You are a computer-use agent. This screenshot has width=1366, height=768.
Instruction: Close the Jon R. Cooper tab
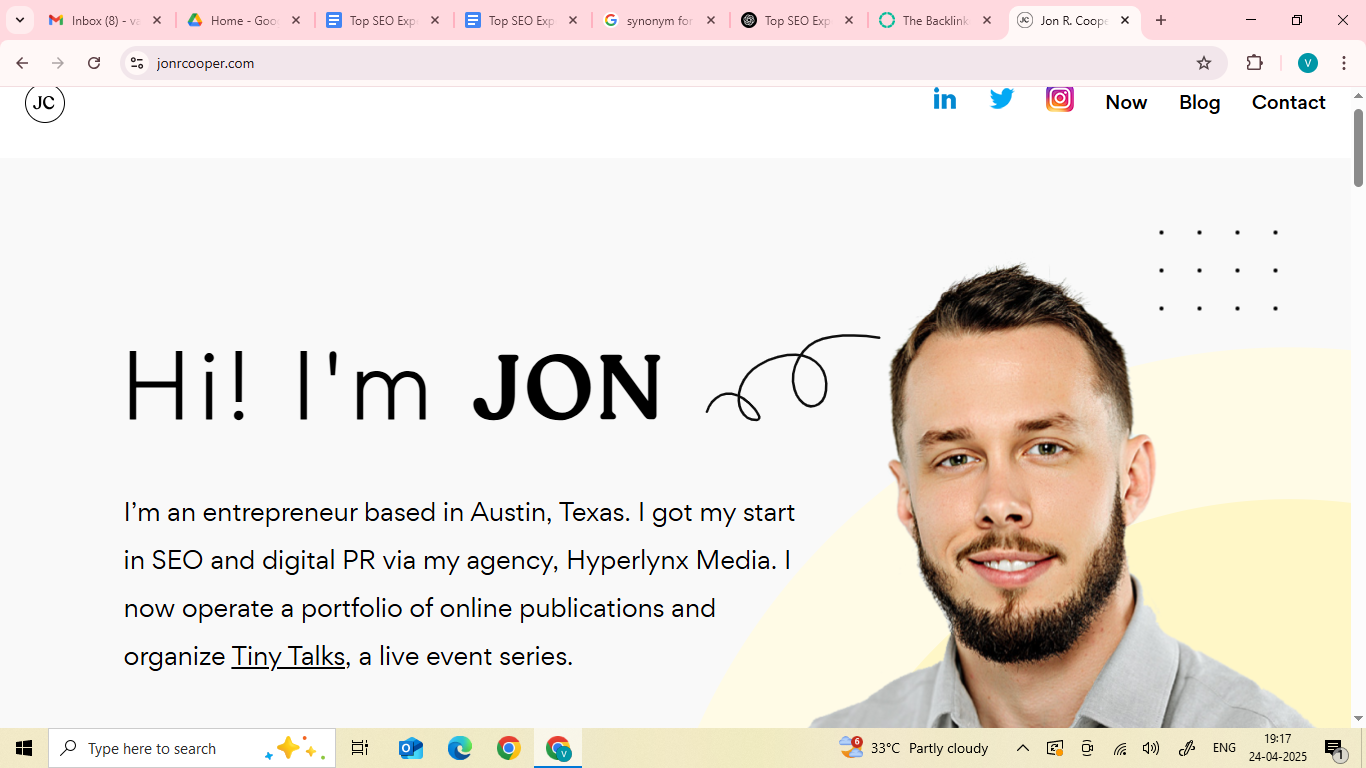pyautogui.click(x=1125, y=20)
